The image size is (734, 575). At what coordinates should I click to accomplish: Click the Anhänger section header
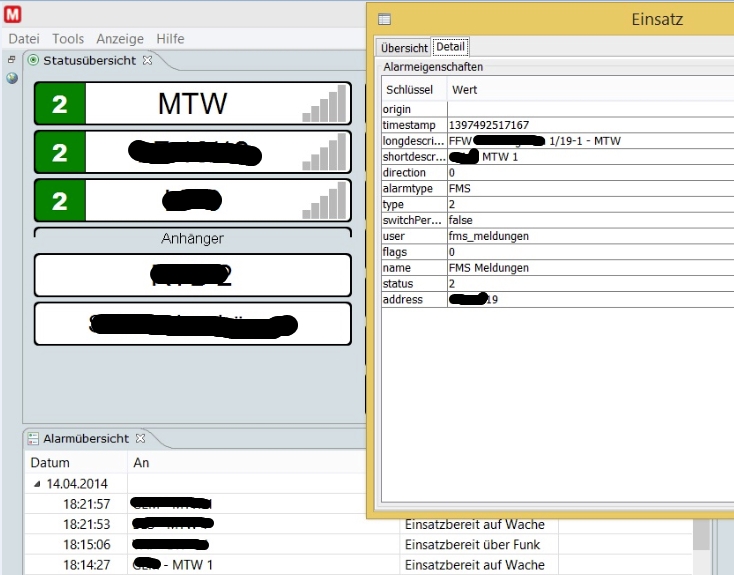coord(192,238)
